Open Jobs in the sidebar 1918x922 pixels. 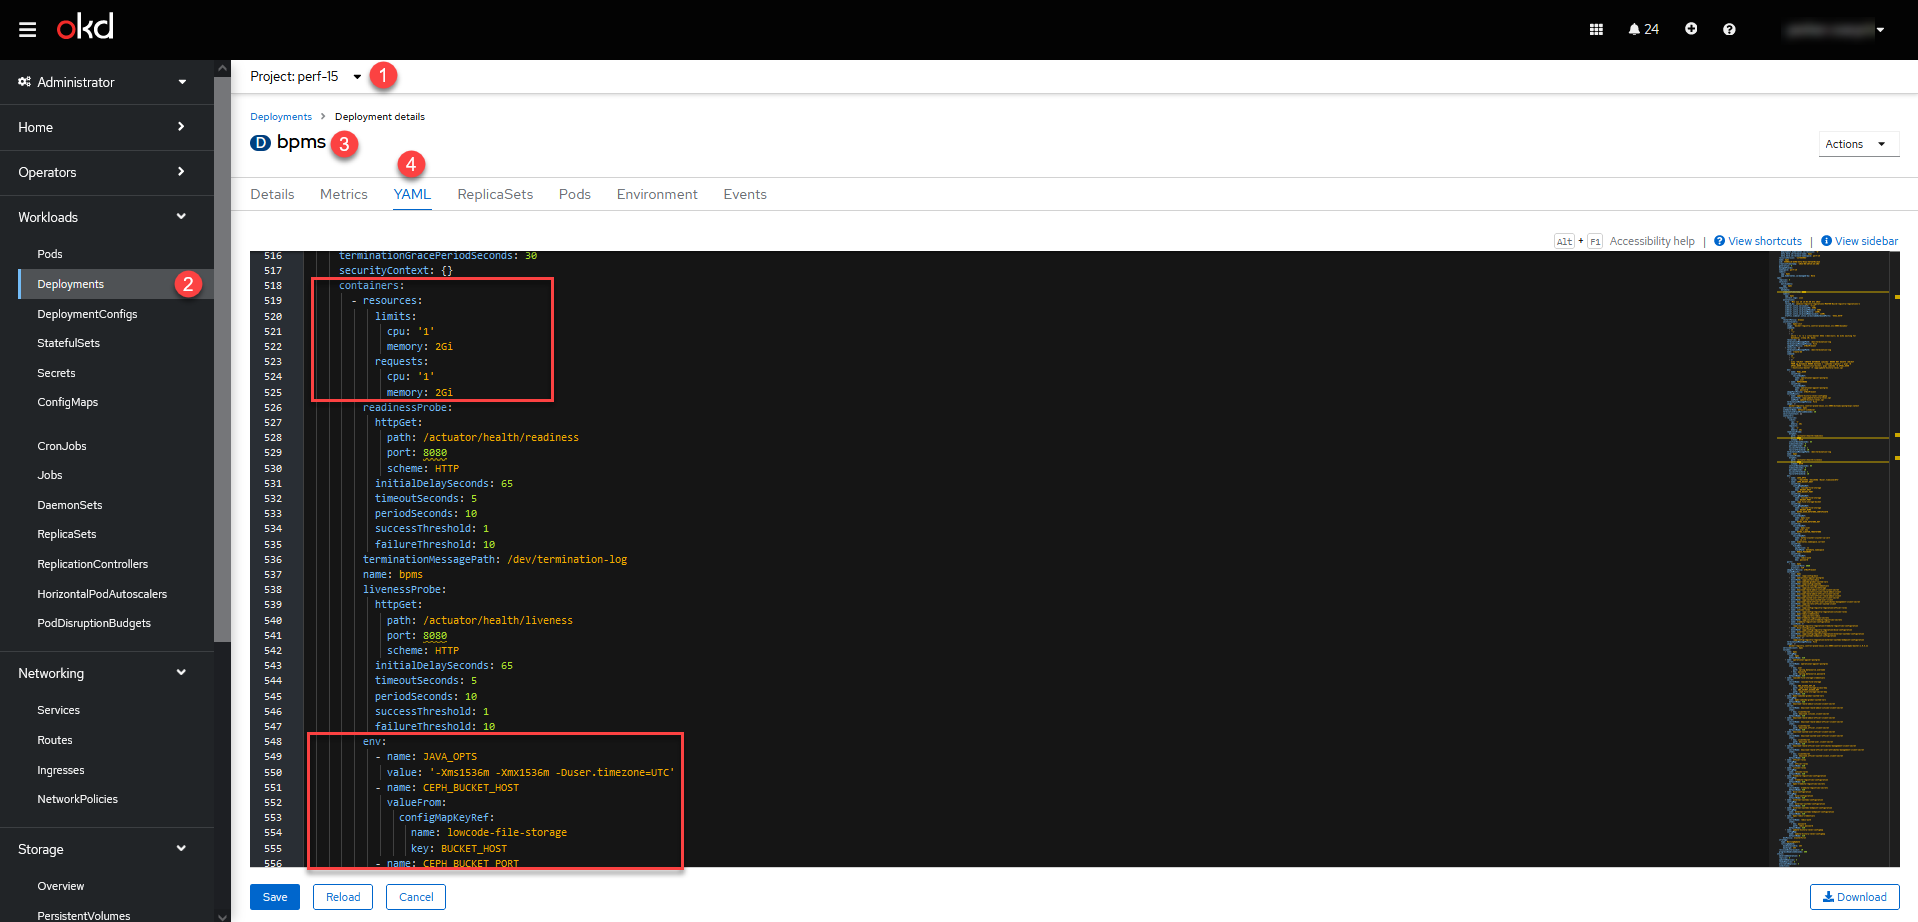tap(50, 475)
